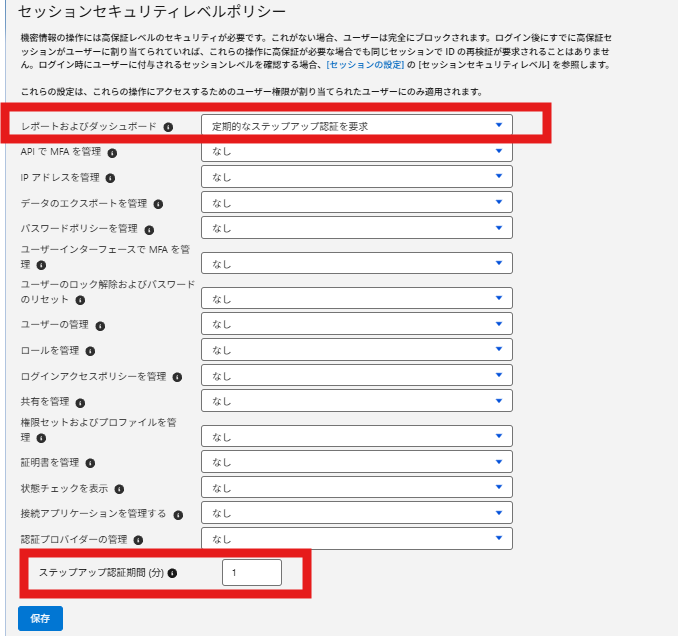Click info icon beside 共有を管理

tap(80, 403)
